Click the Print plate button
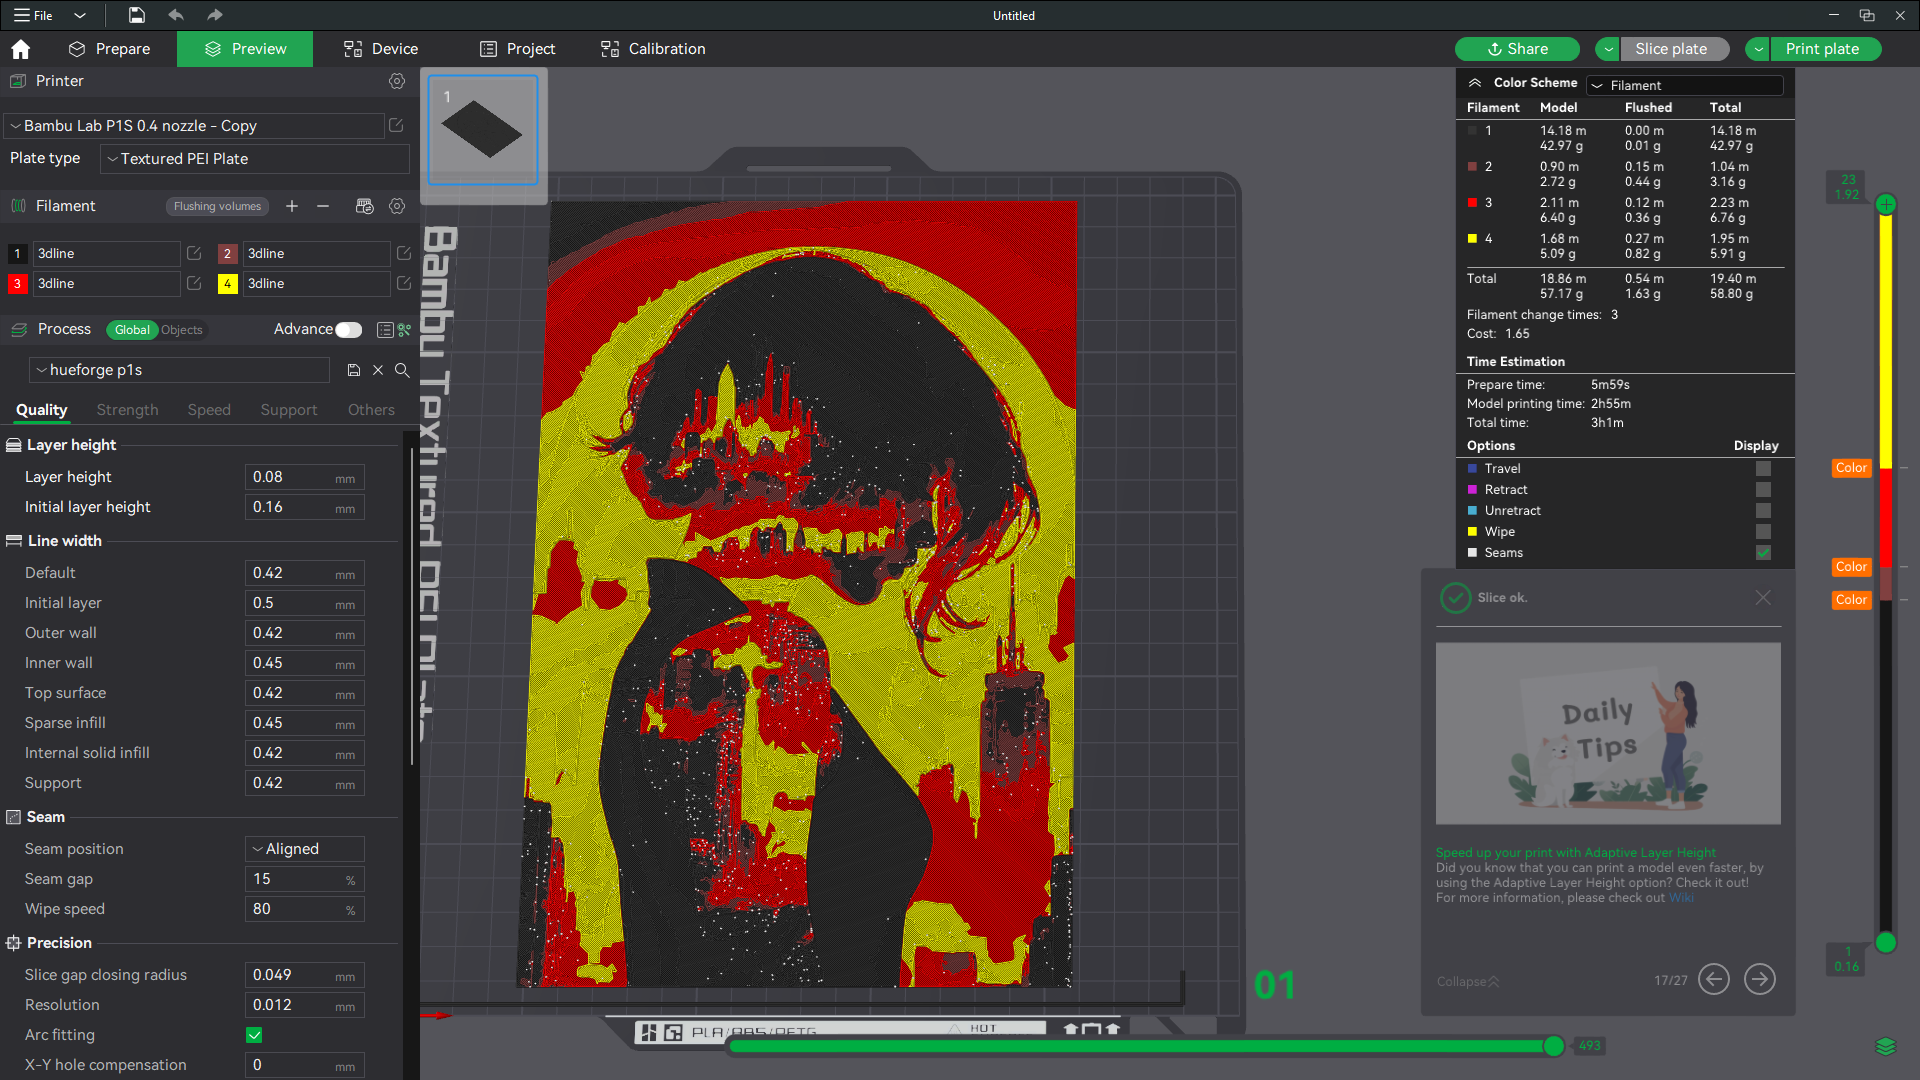 coord(1823,49)
